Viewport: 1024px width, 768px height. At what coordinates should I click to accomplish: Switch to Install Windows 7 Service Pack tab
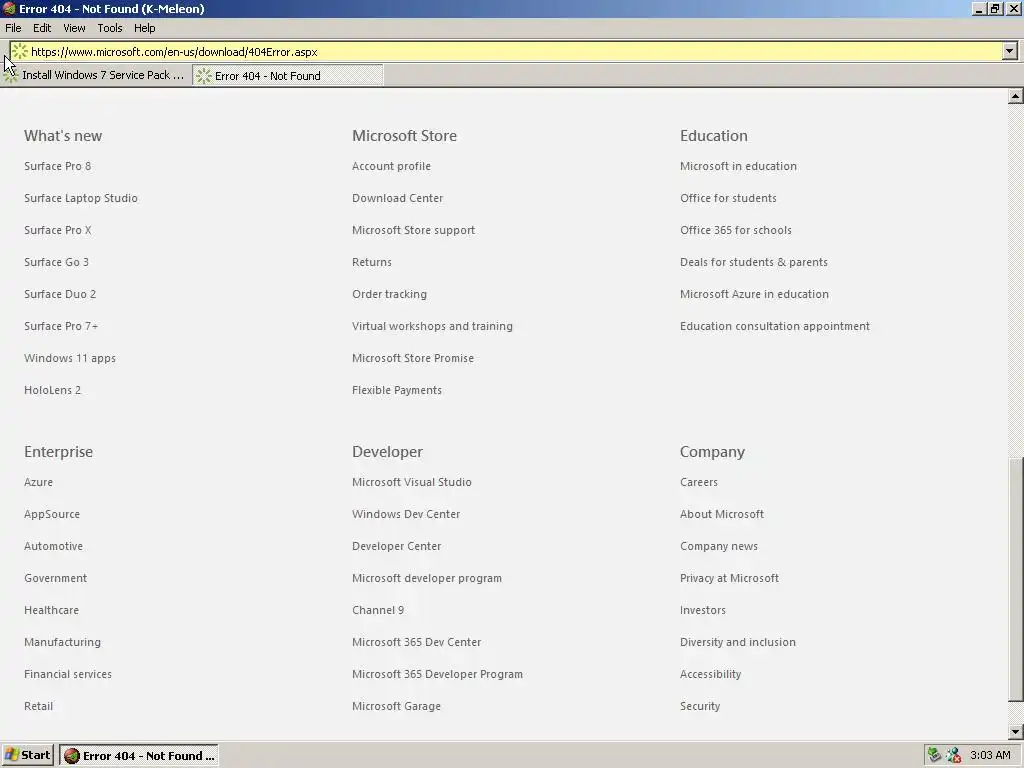click(x=95, y=75)
